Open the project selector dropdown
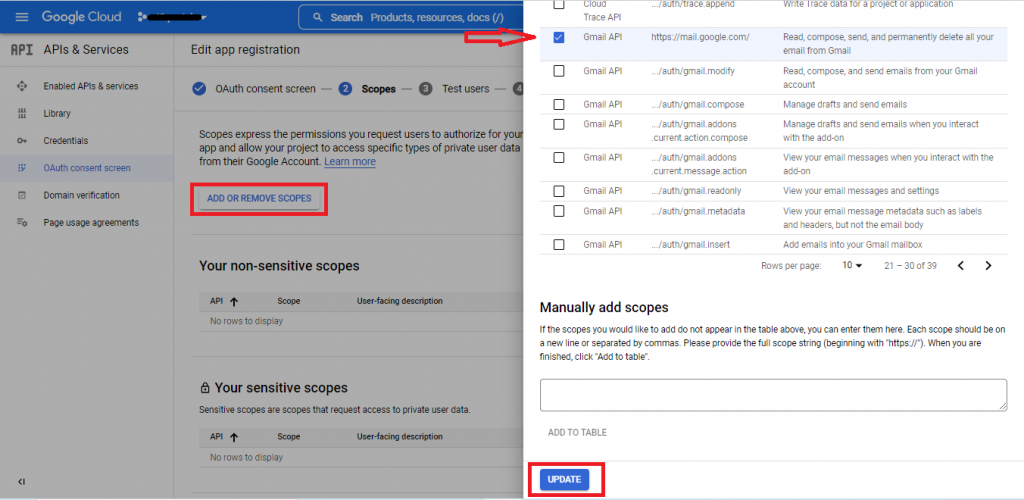 172,17
